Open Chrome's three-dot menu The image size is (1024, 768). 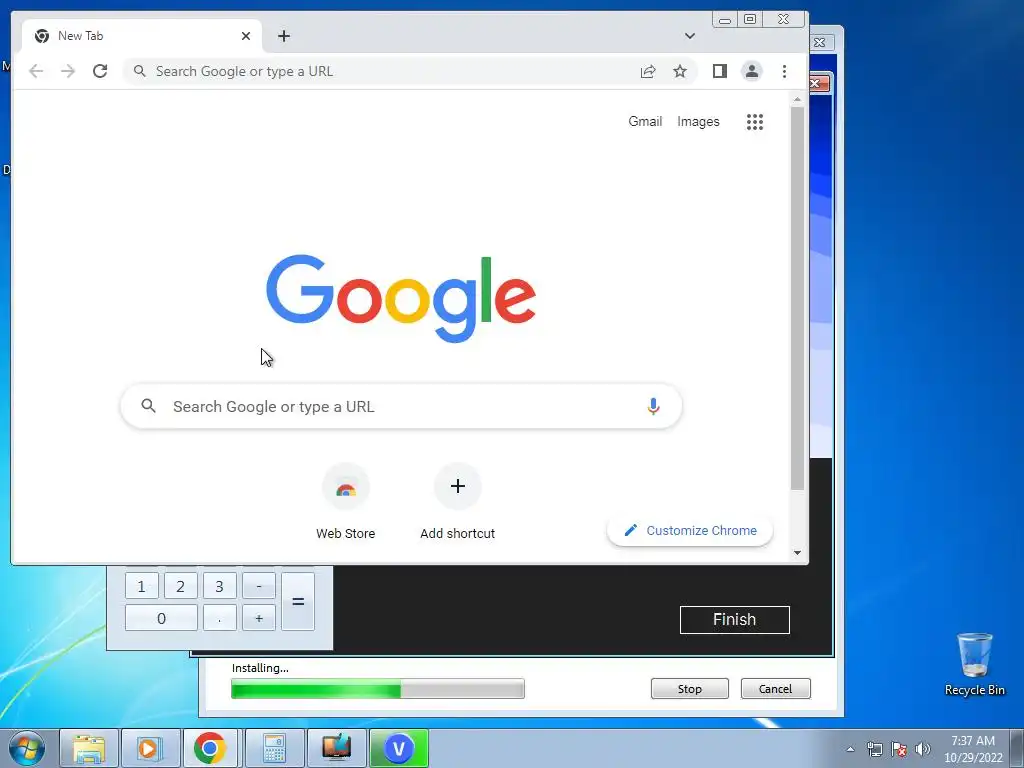[x=784, y=71]
